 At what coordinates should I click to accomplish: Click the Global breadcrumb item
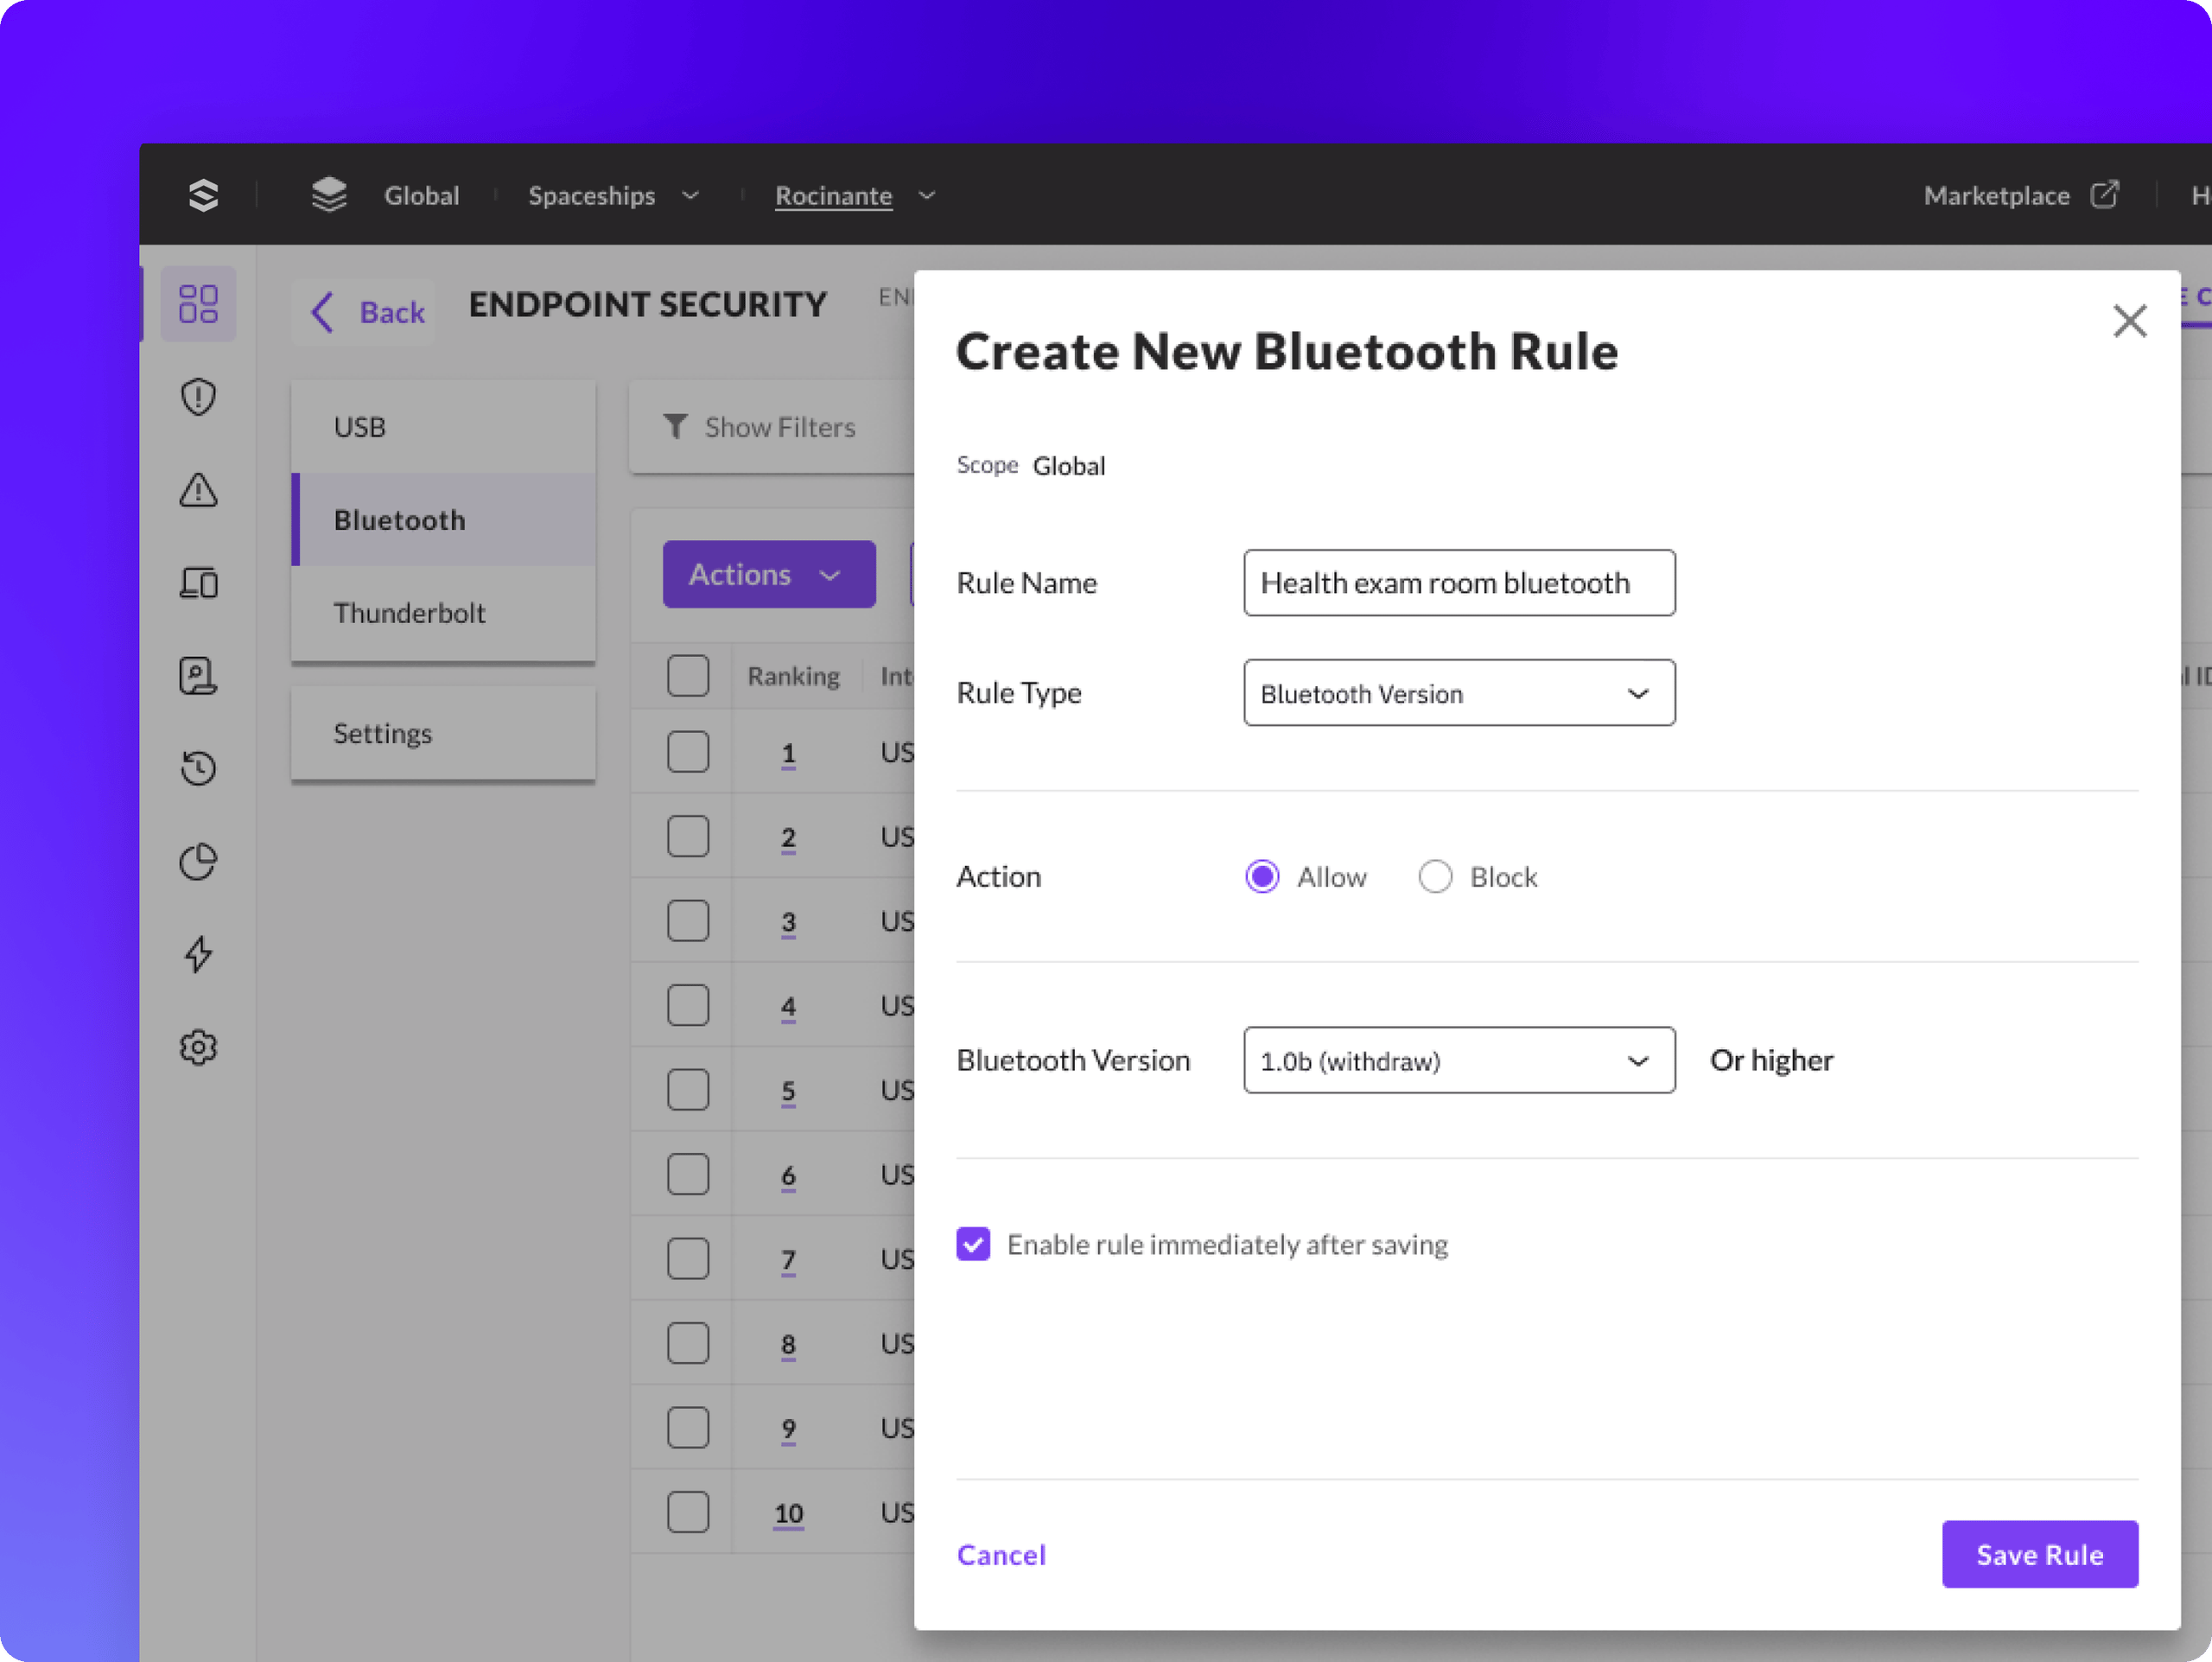421,195
